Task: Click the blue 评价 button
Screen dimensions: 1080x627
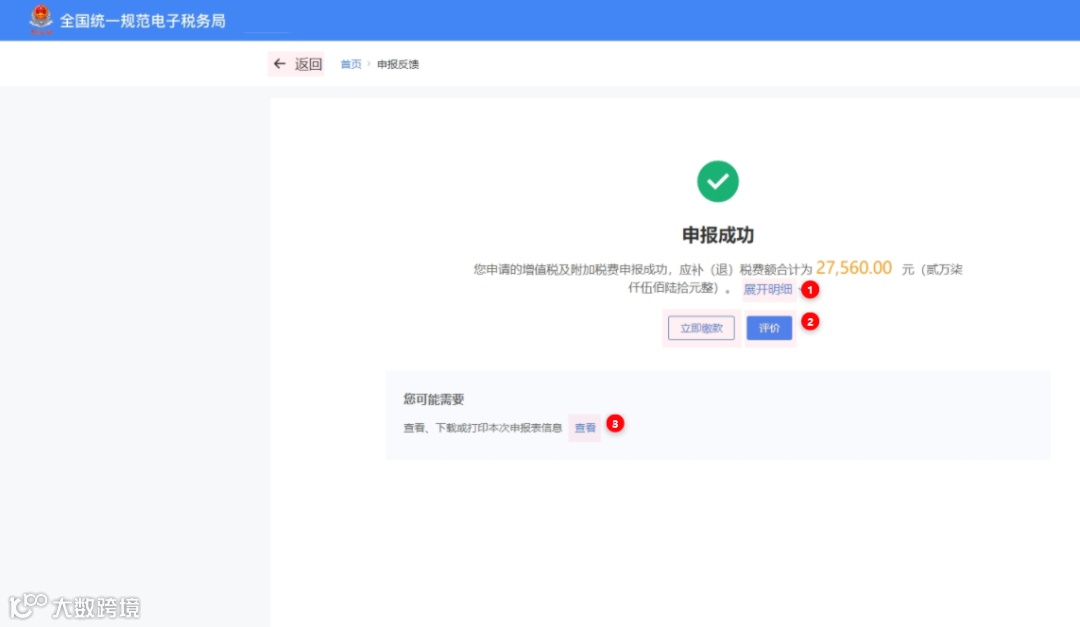Action: pyautogui.click(x=769, y=328)
